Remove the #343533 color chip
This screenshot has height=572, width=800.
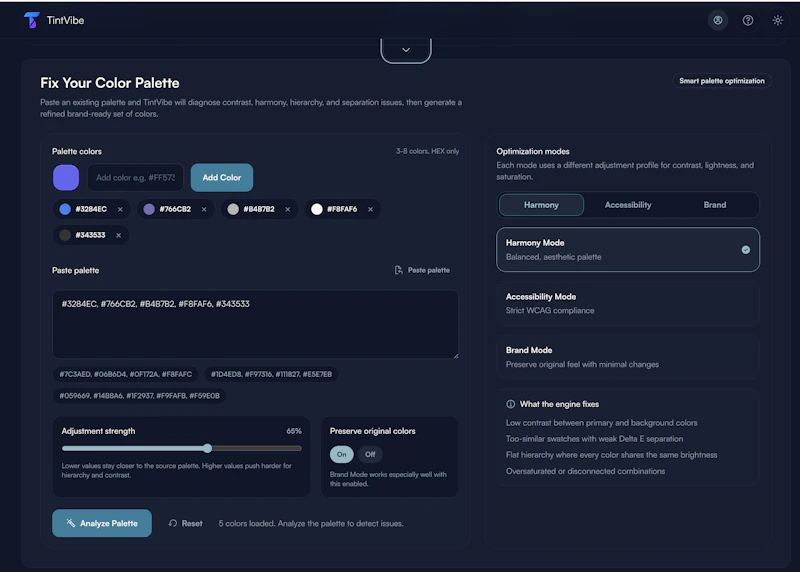(x=118, y=235)
